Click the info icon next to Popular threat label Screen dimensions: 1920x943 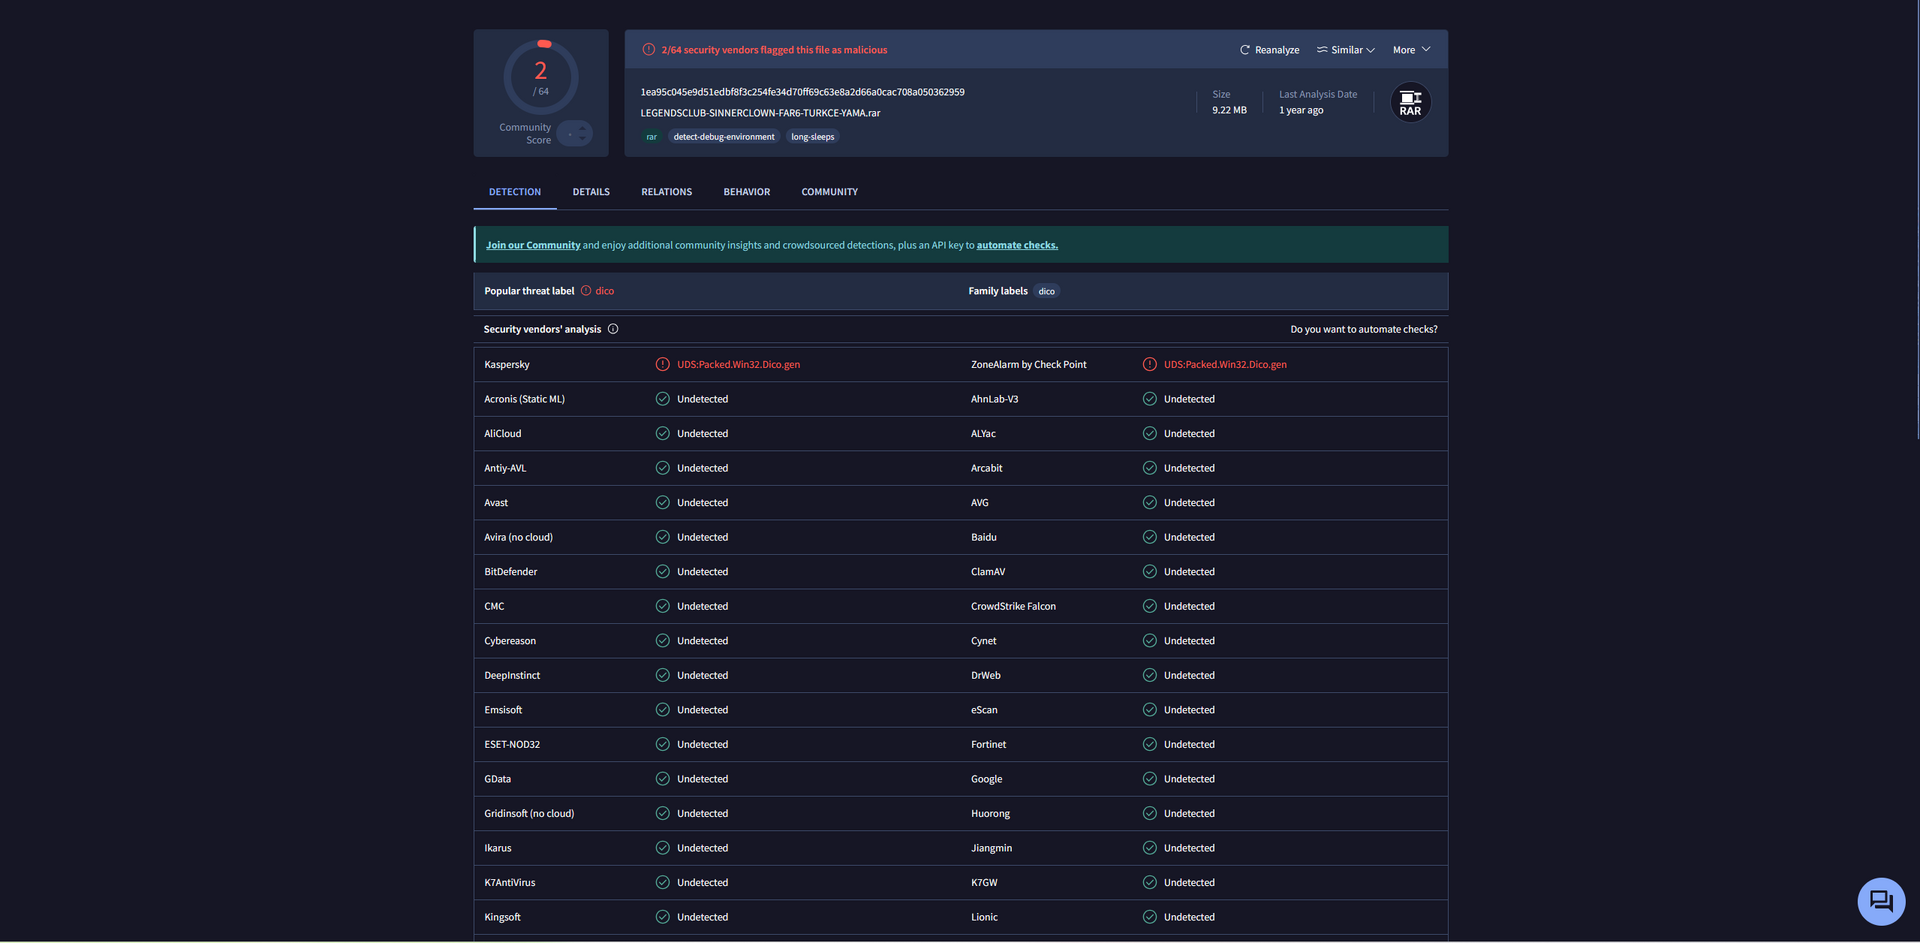pyautogui.click(x=586, y=291)
